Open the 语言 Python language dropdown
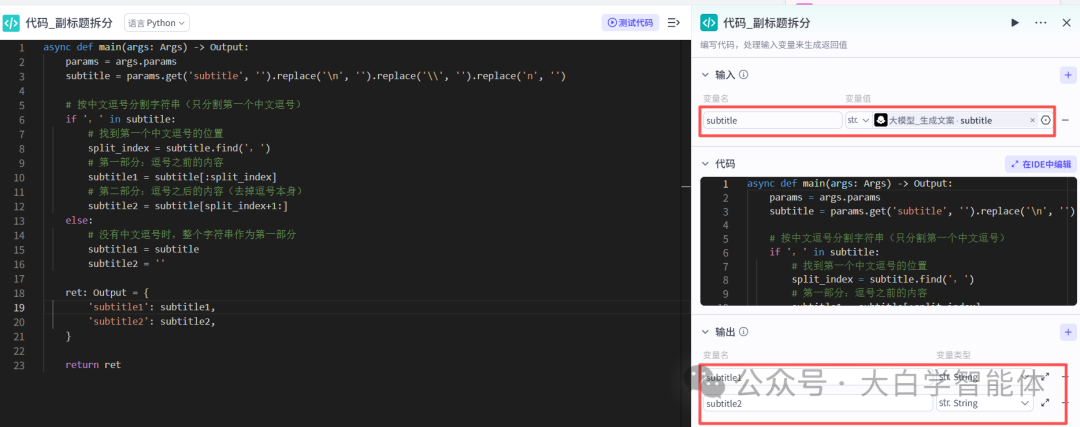The height and width of the screenshot is (427, 1080). (x=157, y=23)
